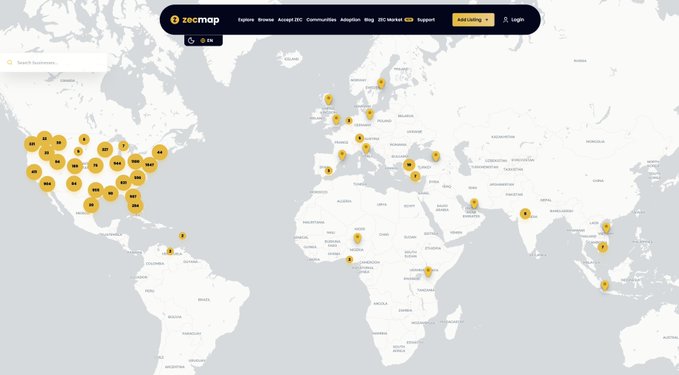Image resolution: width=679 pixels, height=375 pixels.
Task: Open the cluster 2 marker near Cameroon
Action: [349, 259]
